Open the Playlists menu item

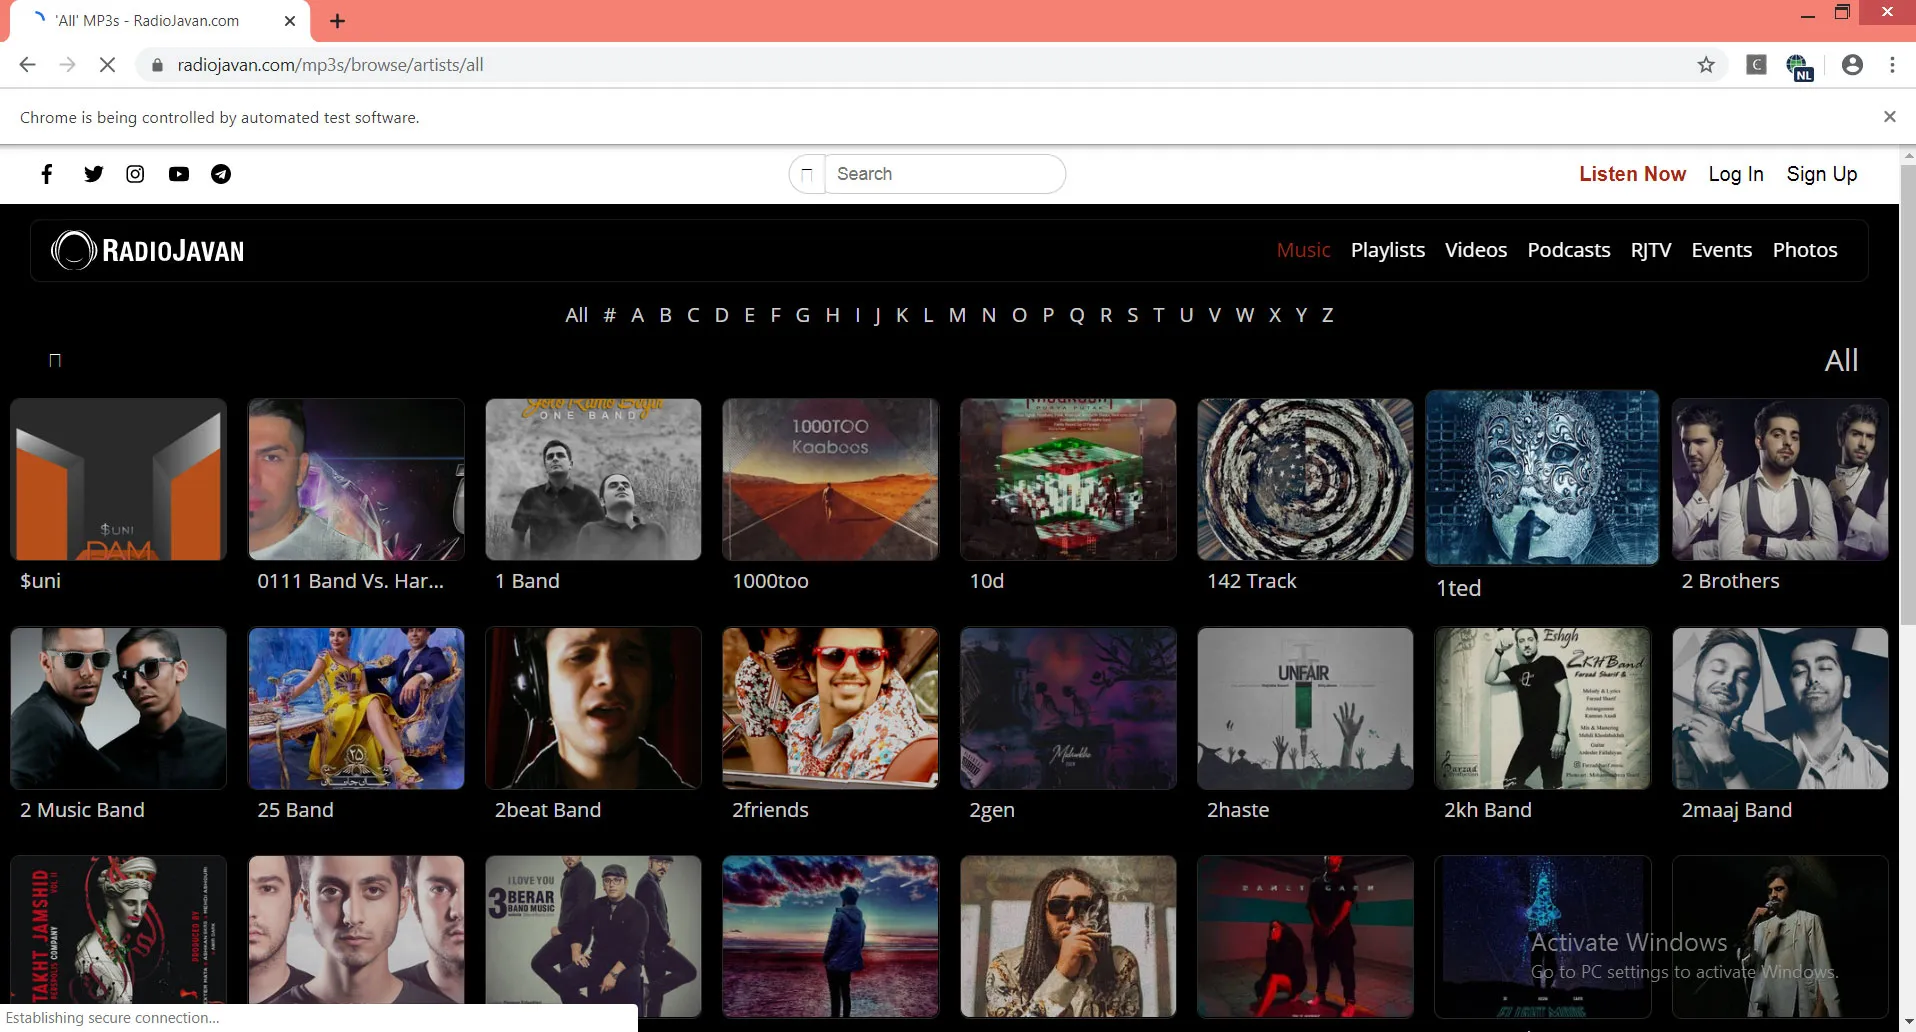point(1387,250)
